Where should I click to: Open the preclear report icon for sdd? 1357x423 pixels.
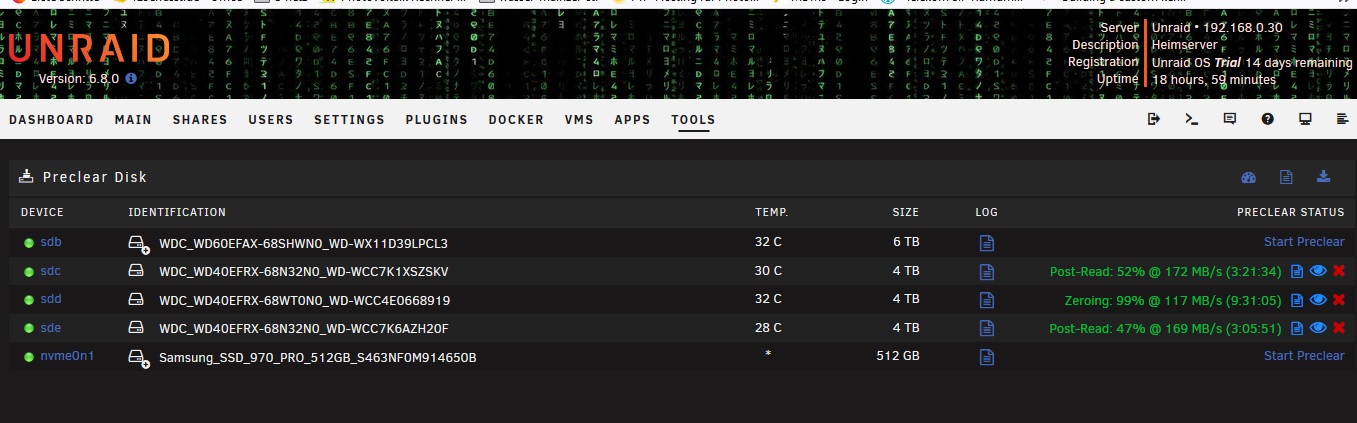[1297, 299]
